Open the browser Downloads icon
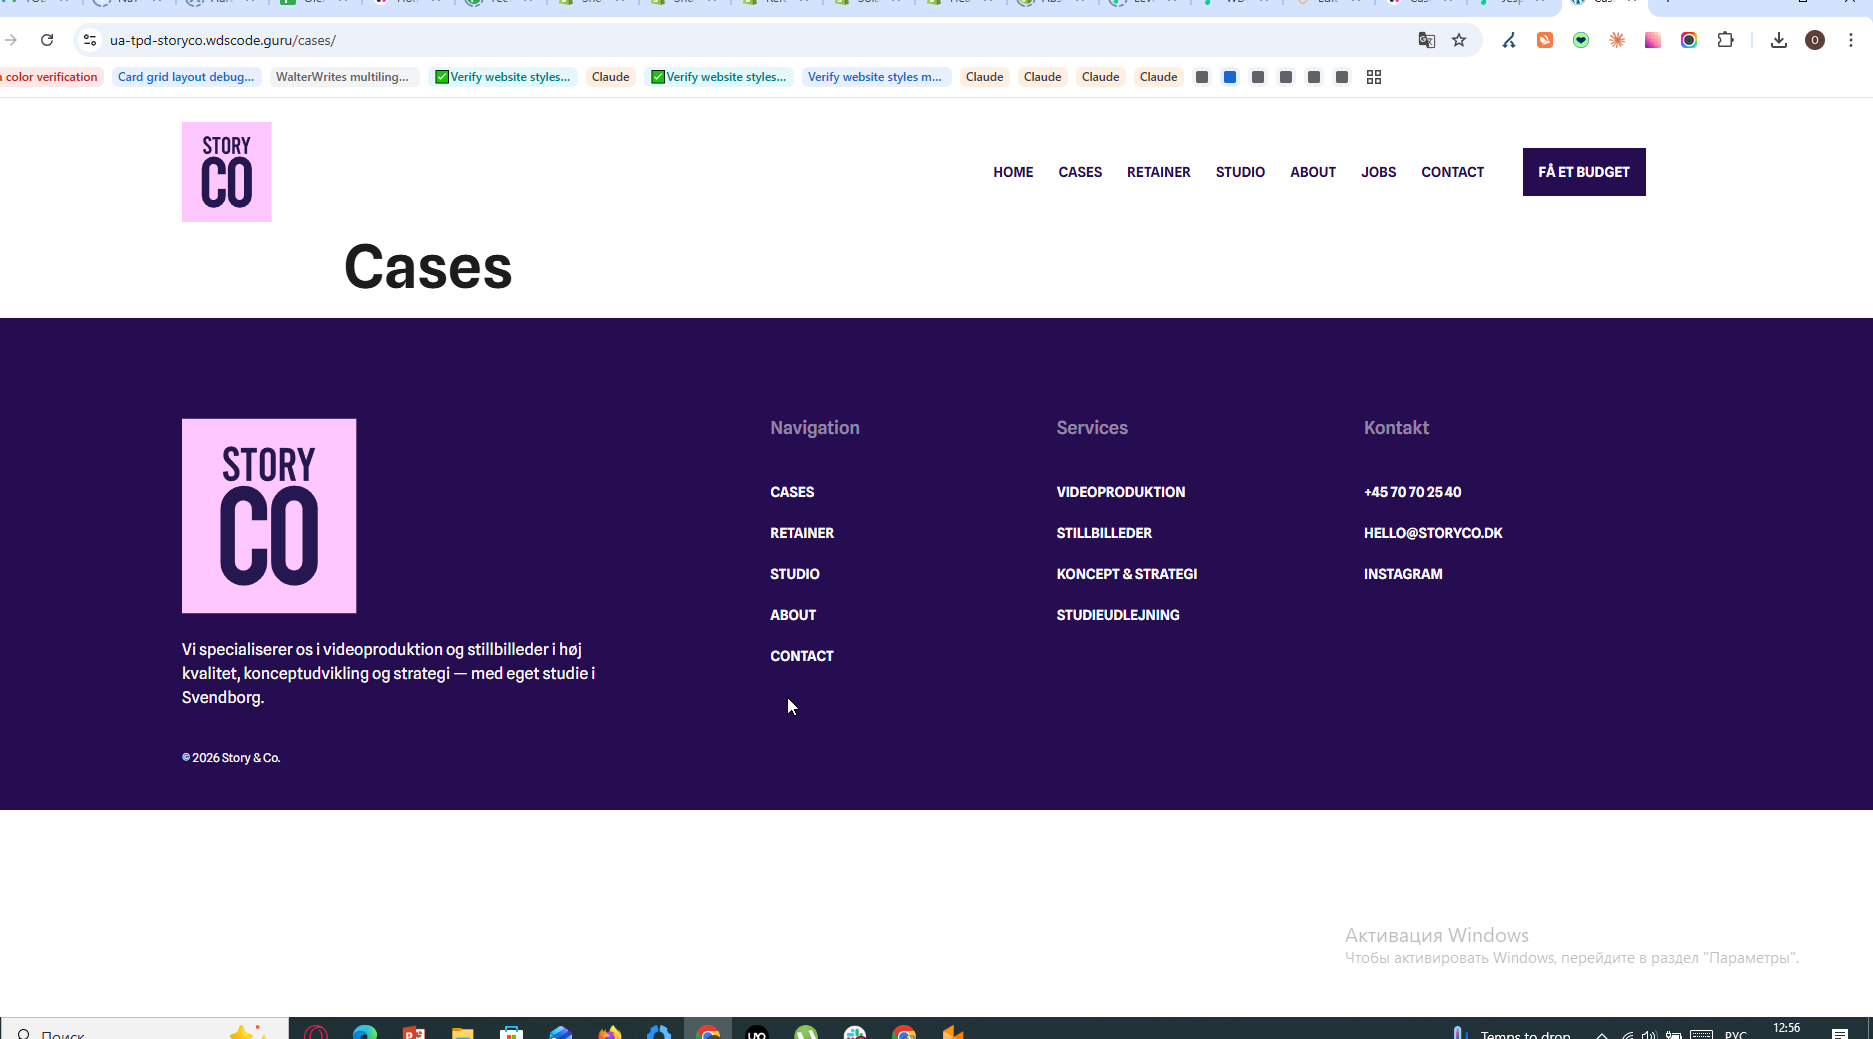This screenshot has height=1039, width=1873. (x=1779, y=40)
